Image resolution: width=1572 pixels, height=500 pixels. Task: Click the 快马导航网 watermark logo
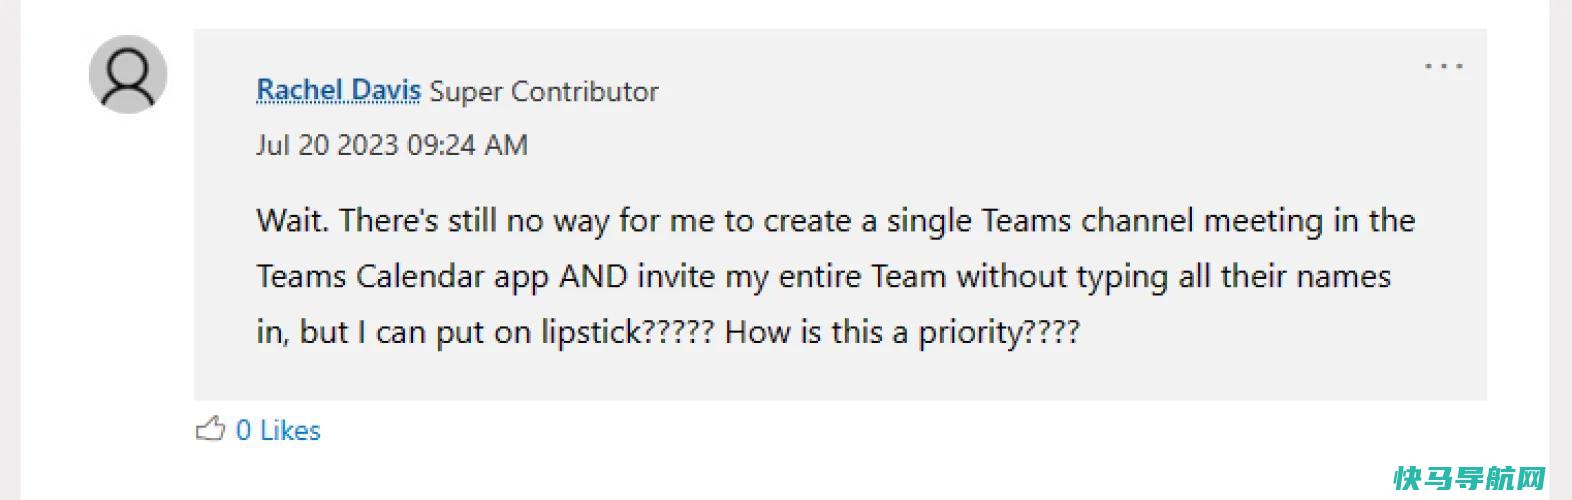(1470, 478)
